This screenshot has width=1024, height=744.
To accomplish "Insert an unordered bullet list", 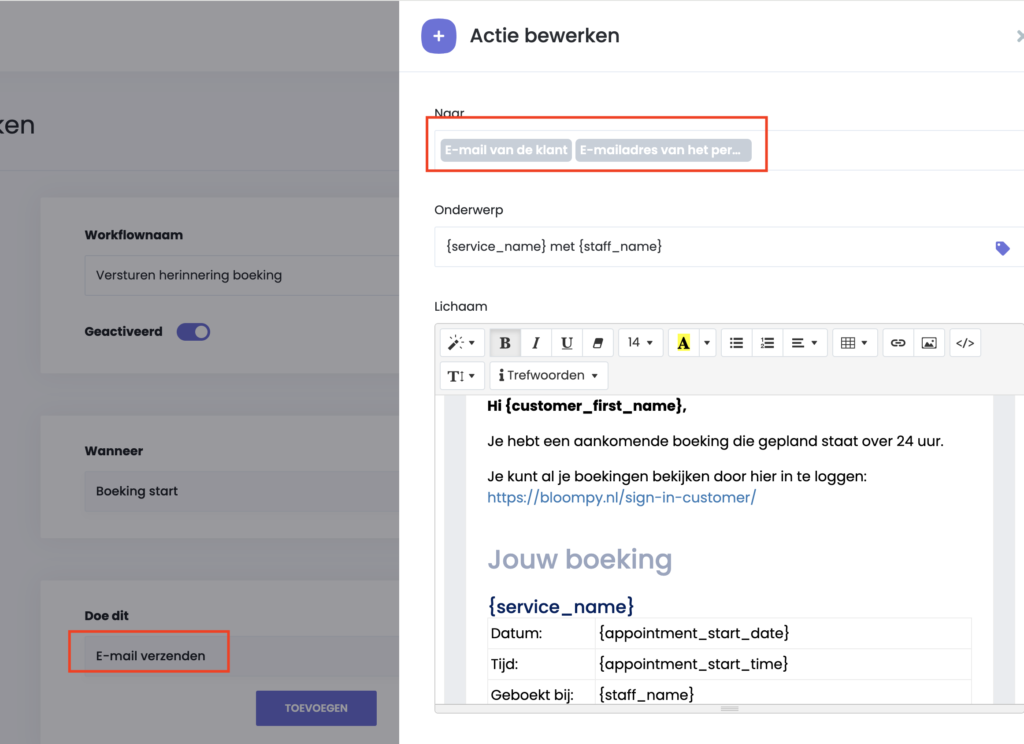I will [x=736, y=343].
